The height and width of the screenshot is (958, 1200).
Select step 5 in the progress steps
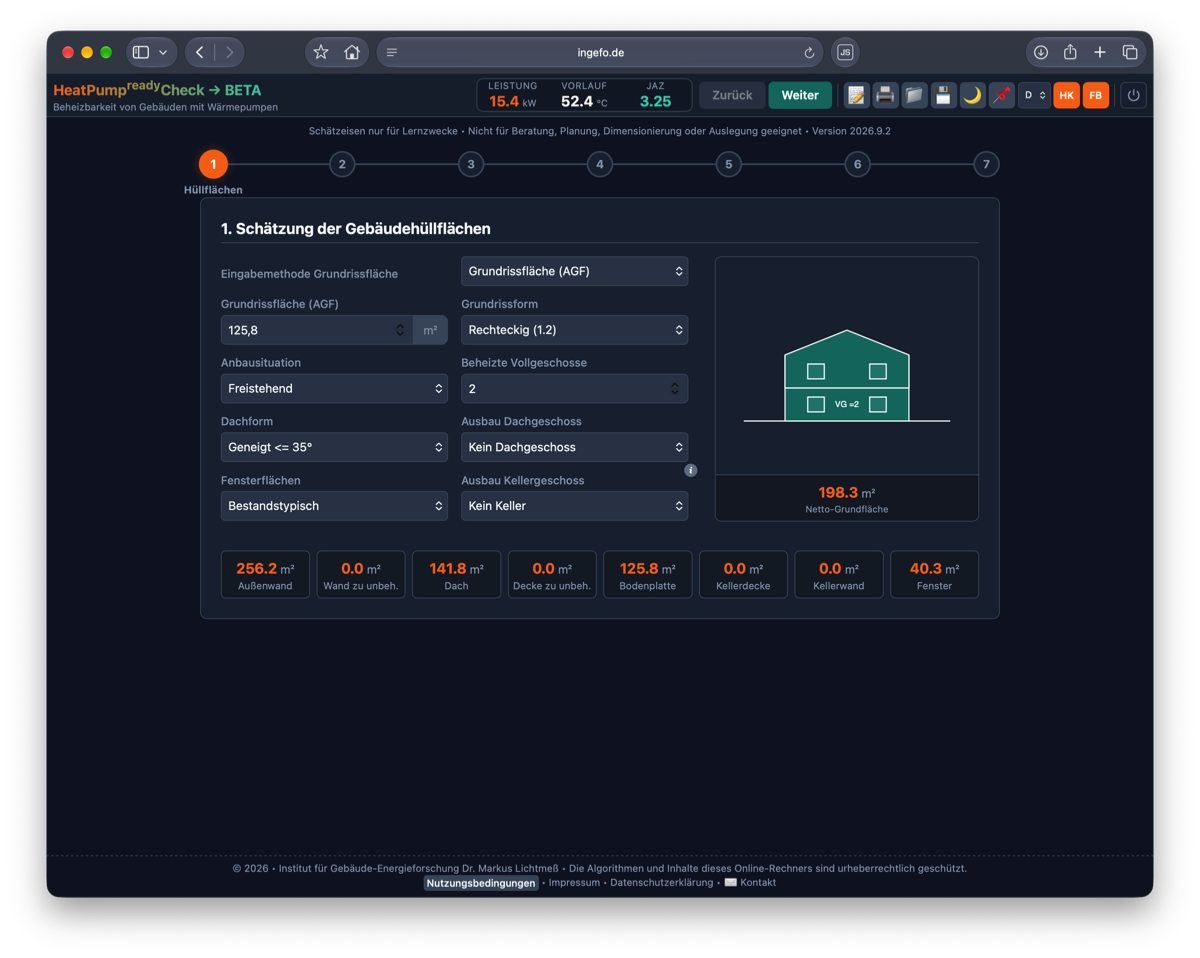click(728, 164)
